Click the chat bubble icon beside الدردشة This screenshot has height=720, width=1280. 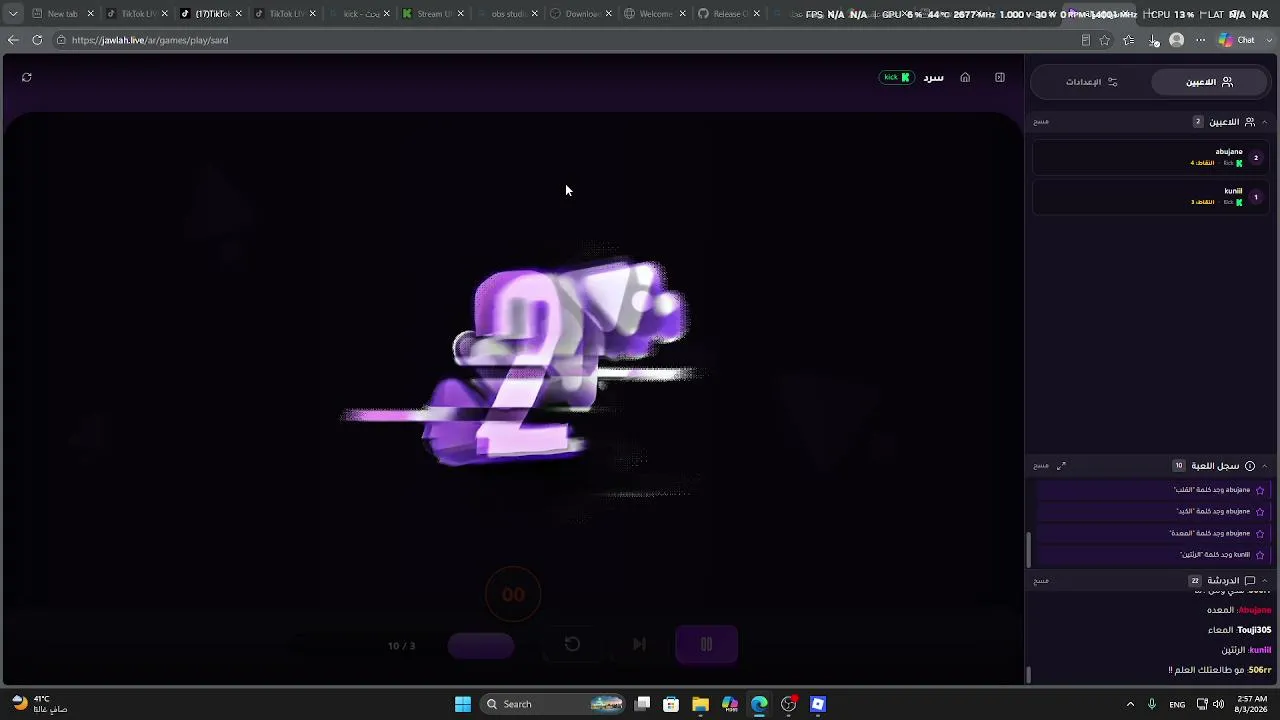tap(1250, 581)
